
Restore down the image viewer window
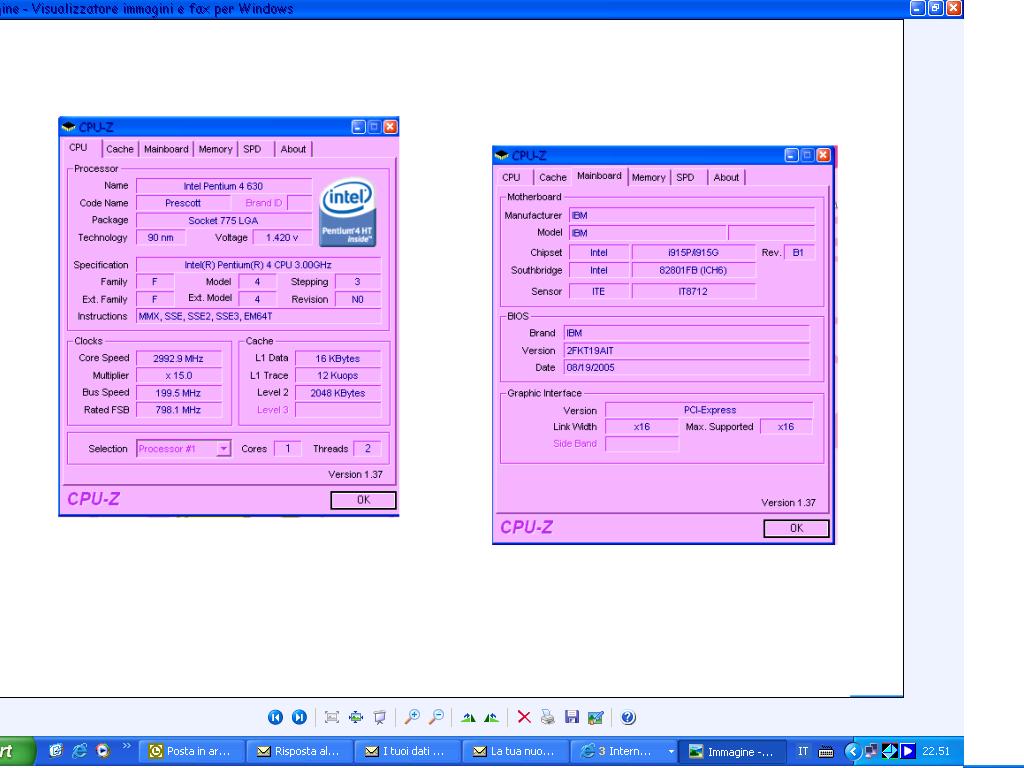pyautogui.click(x=936, y=8)
